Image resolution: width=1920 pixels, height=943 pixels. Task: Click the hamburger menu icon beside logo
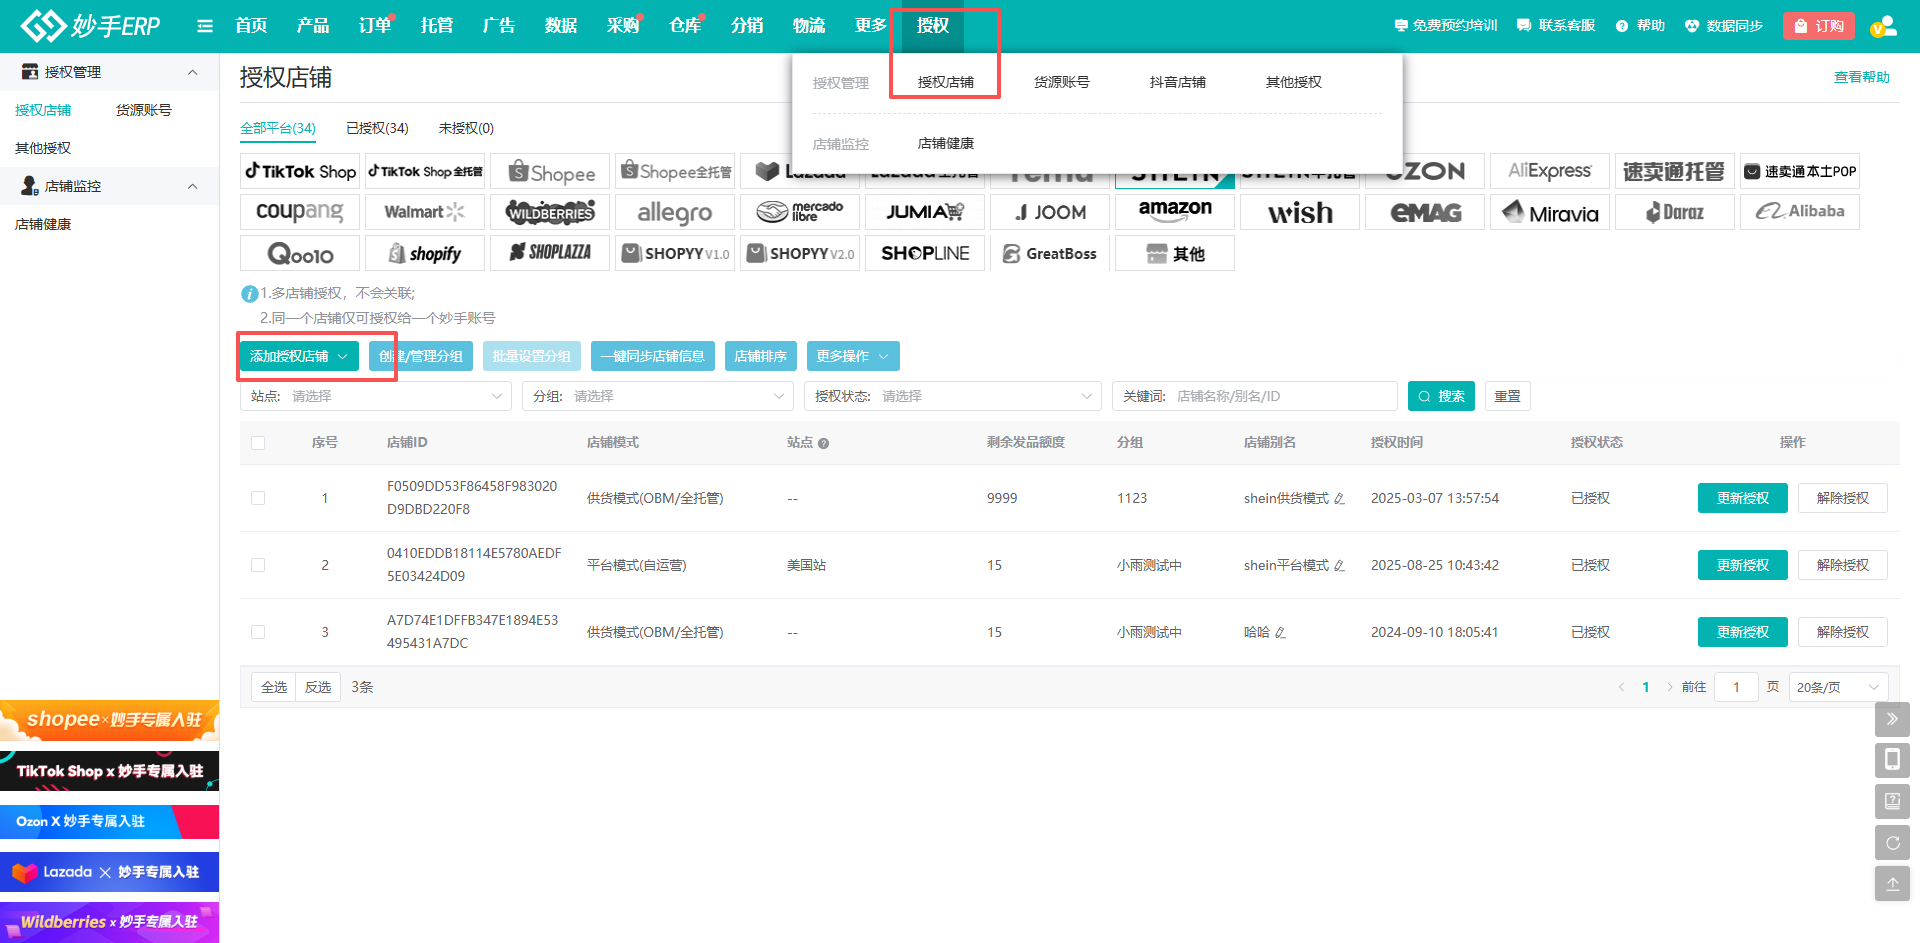pos(205,26)
